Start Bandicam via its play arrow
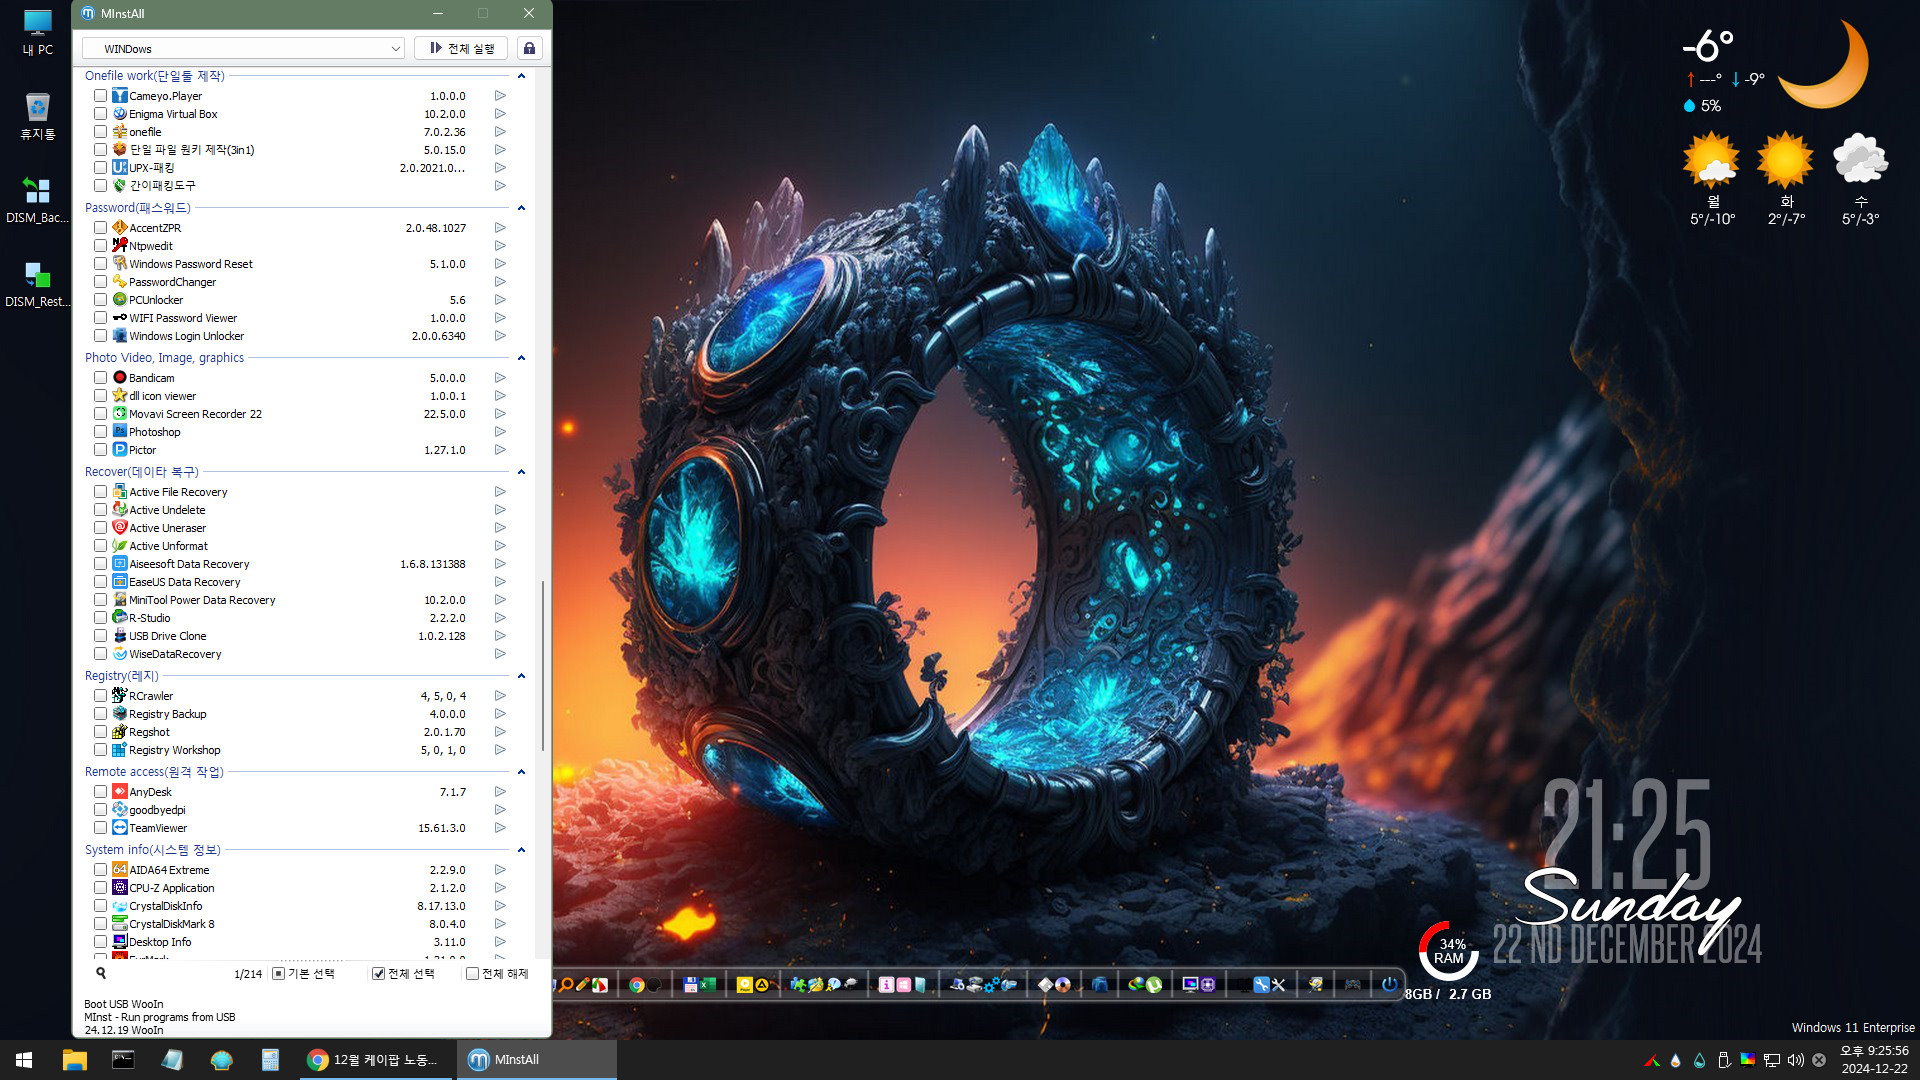 tap(500, 378)
